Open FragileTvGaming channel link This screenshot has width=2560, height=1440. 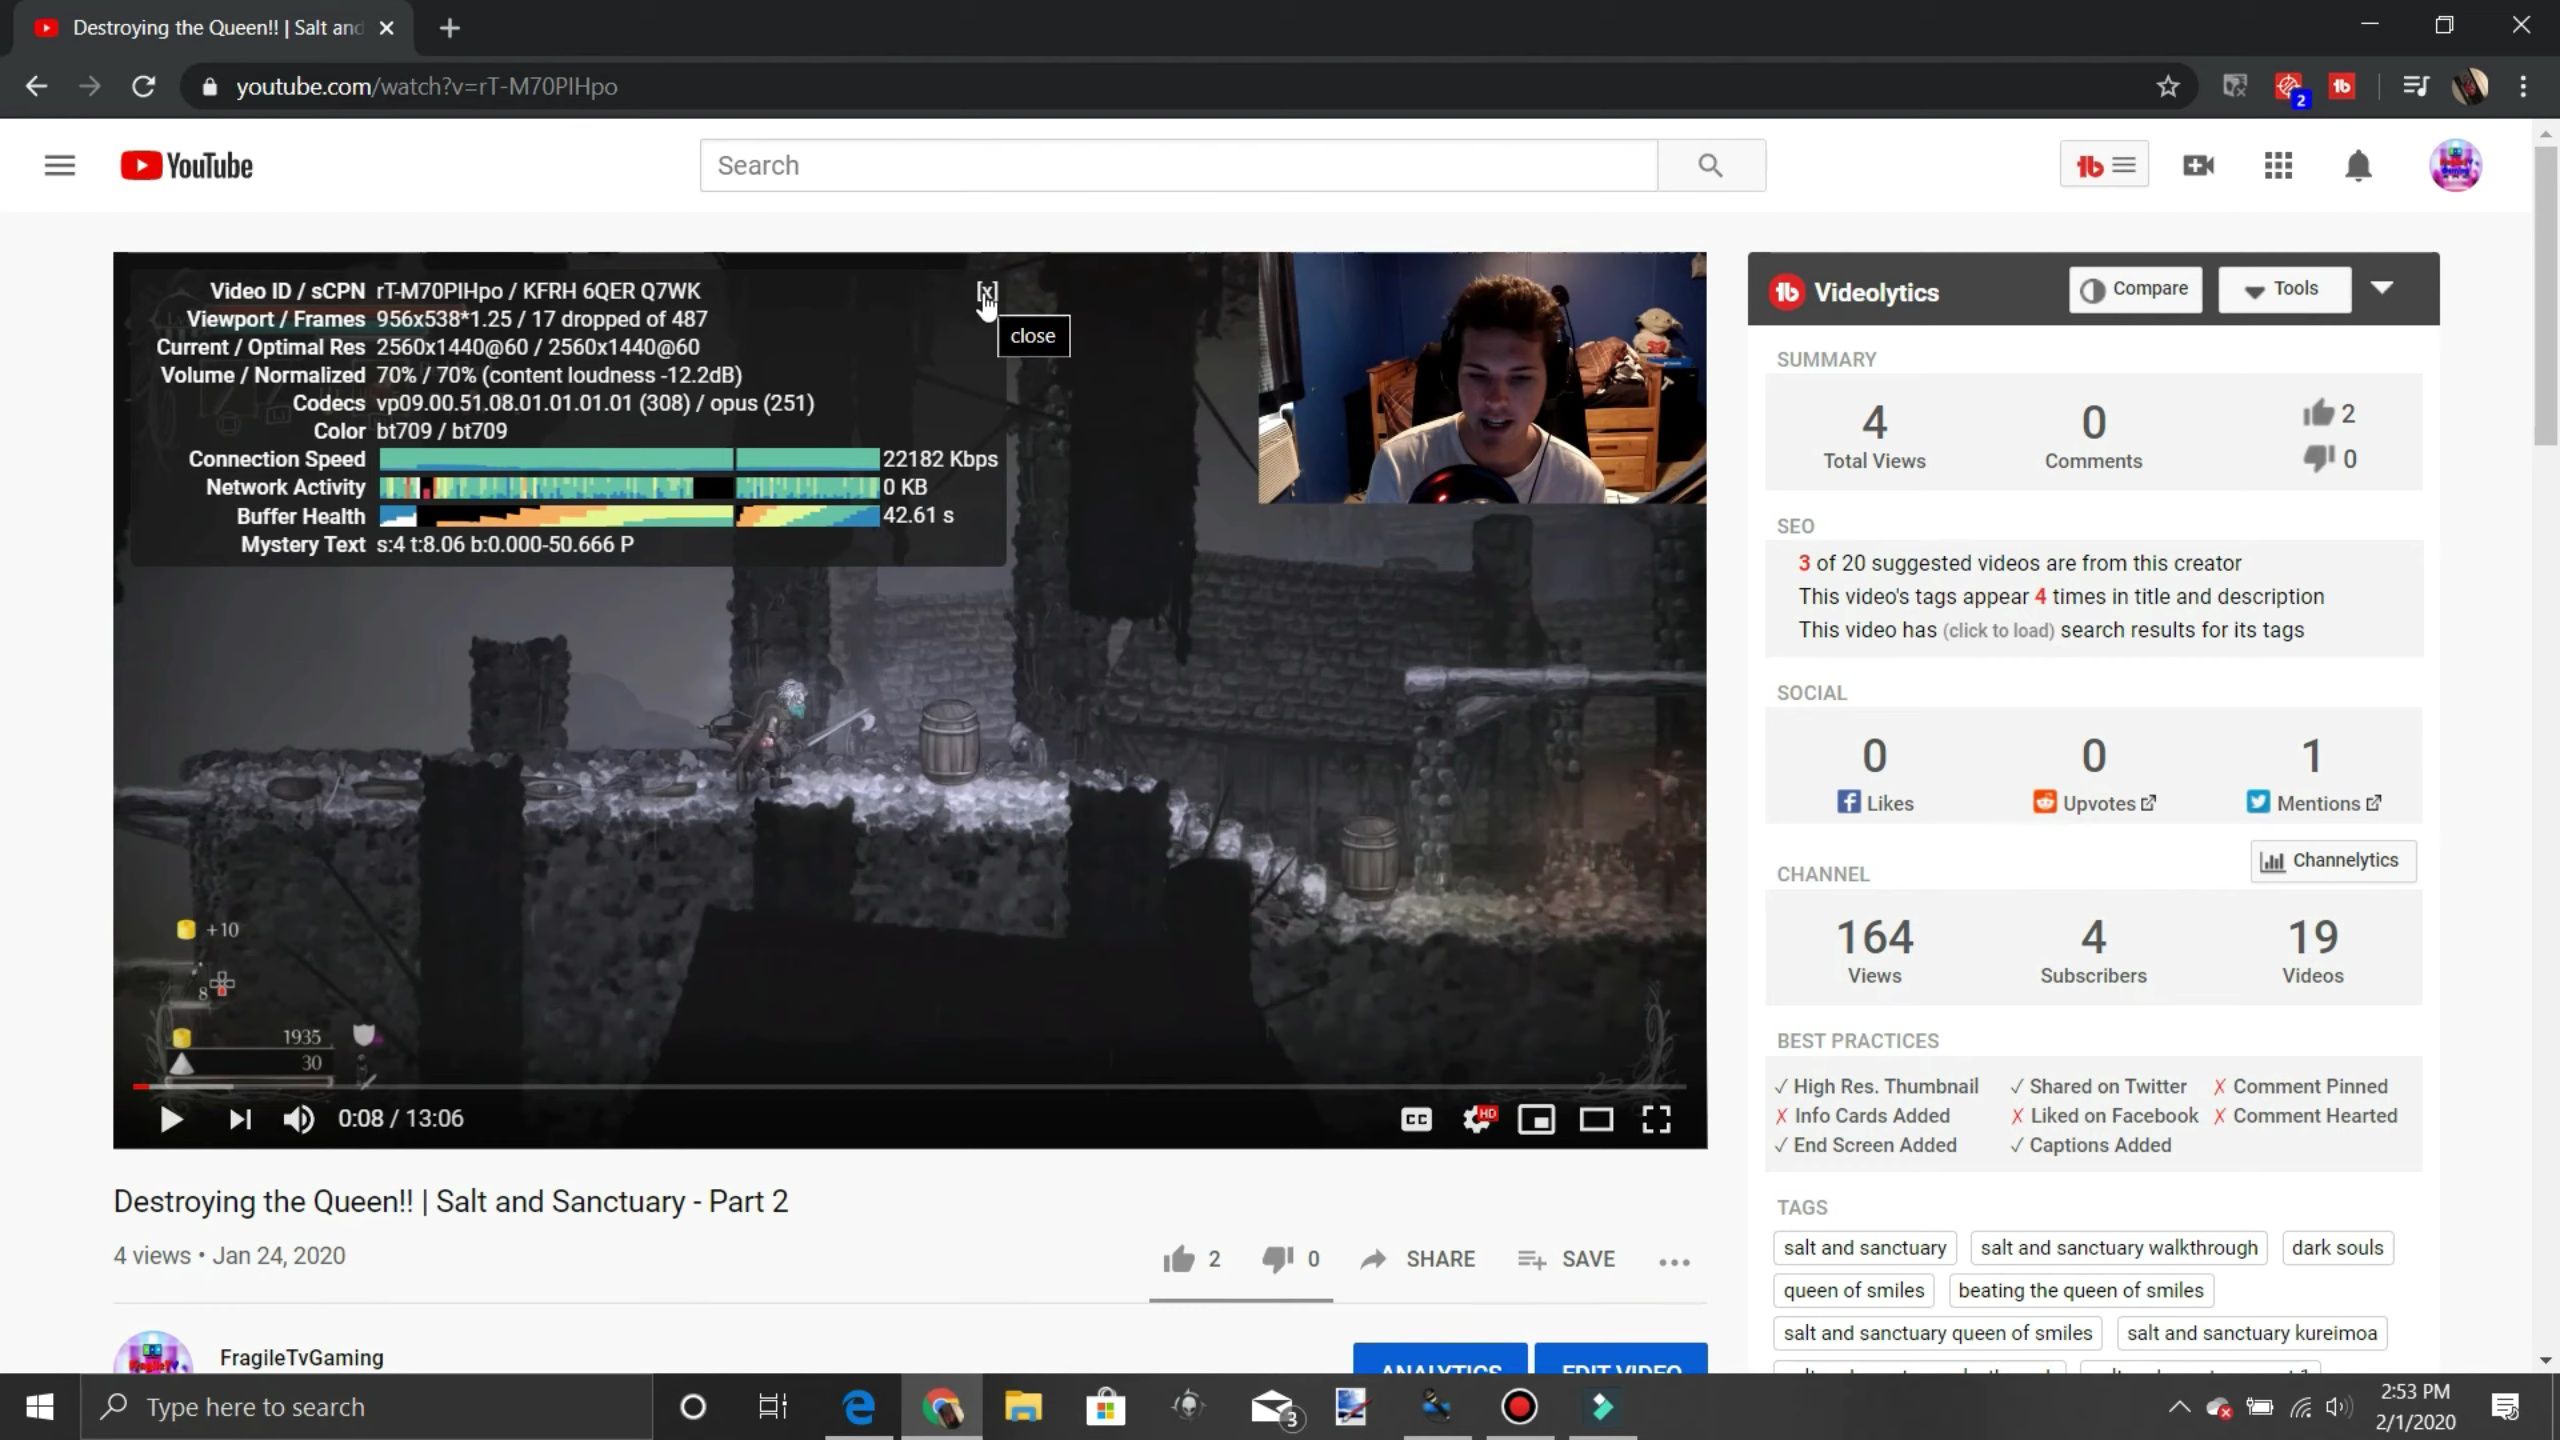pos(302,1357)
